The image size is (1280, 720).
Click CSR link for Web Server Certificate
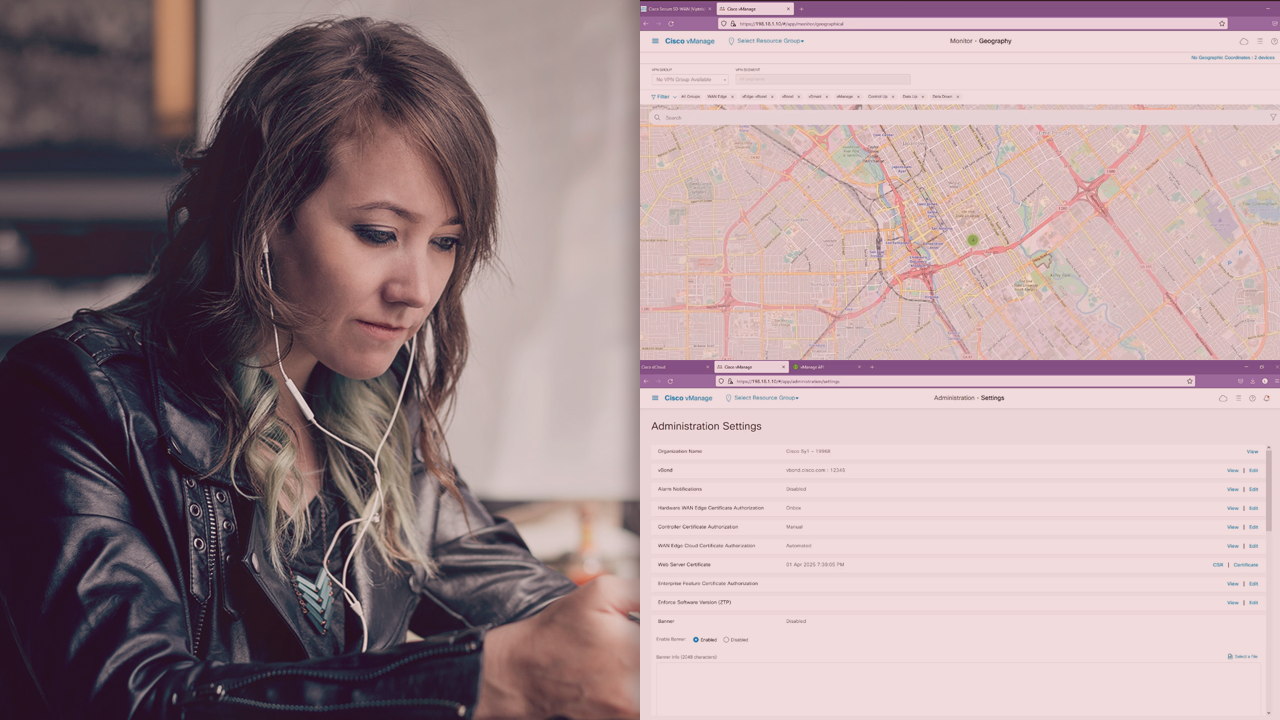click(x=1218, y=565)
